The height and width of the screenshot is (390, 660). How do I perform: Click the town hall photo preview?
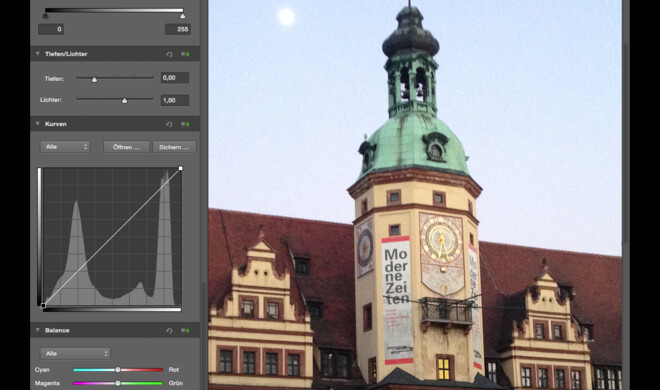pyautogui.click(x=415, y=195)
